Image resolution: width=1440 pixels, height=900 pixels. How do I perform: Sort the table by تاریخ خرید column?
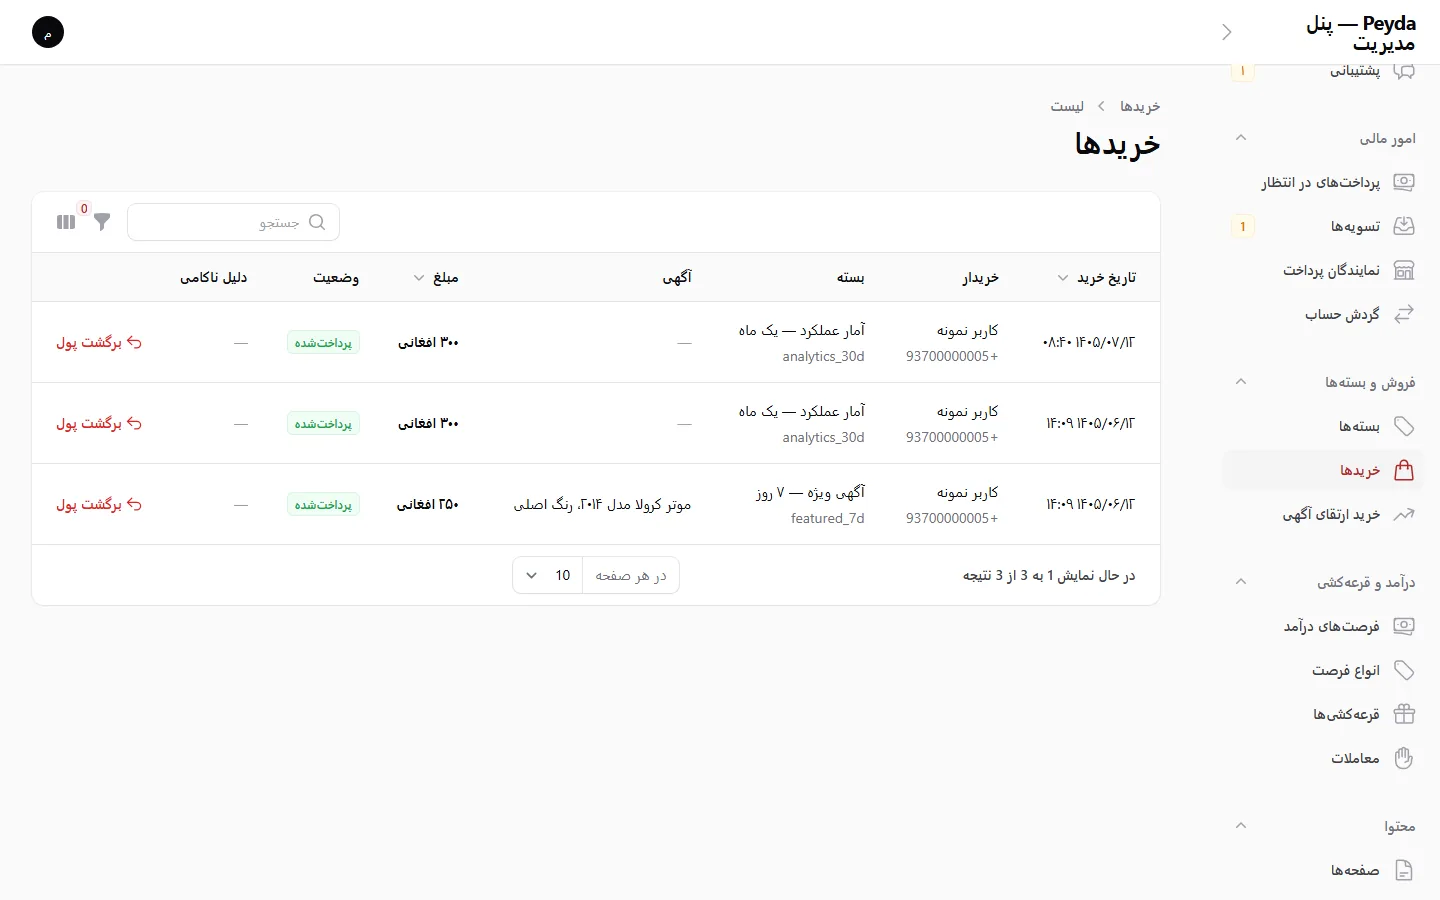1097,277
